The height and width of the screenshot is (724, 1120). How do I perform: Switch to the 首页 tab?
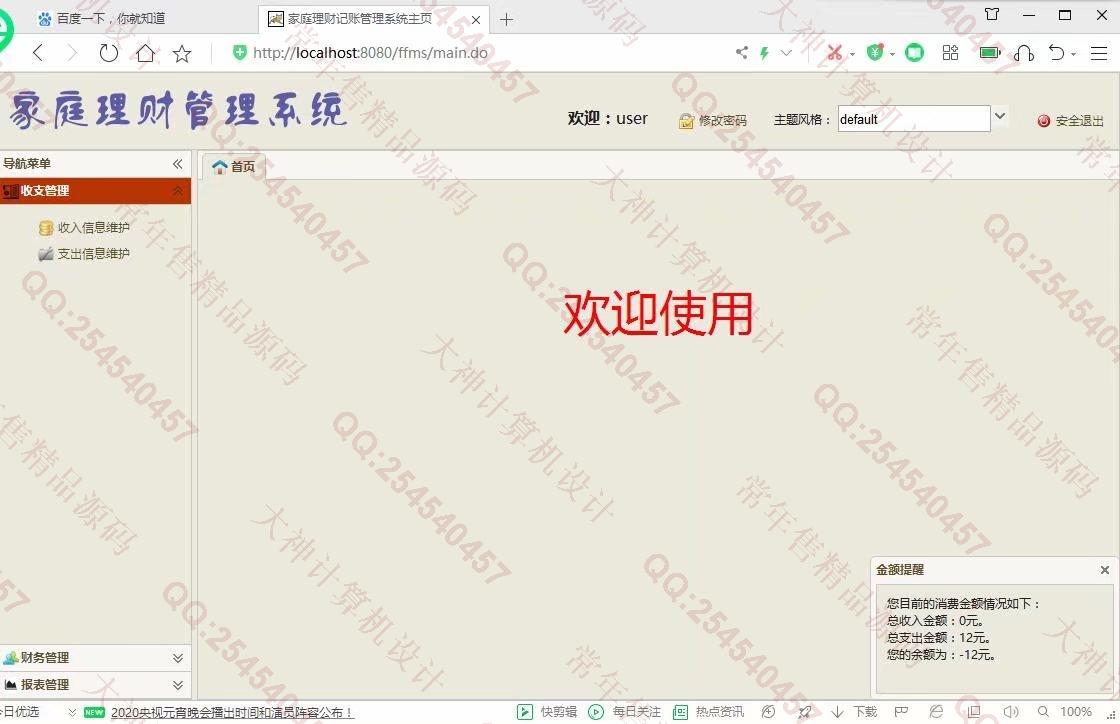(234, 166)
